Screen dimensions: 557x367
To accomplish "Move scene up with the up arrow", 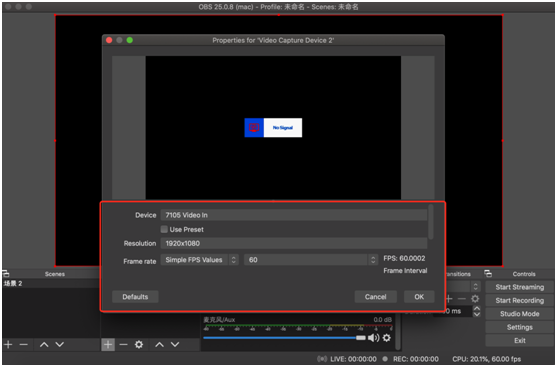I will click(44, 344).
